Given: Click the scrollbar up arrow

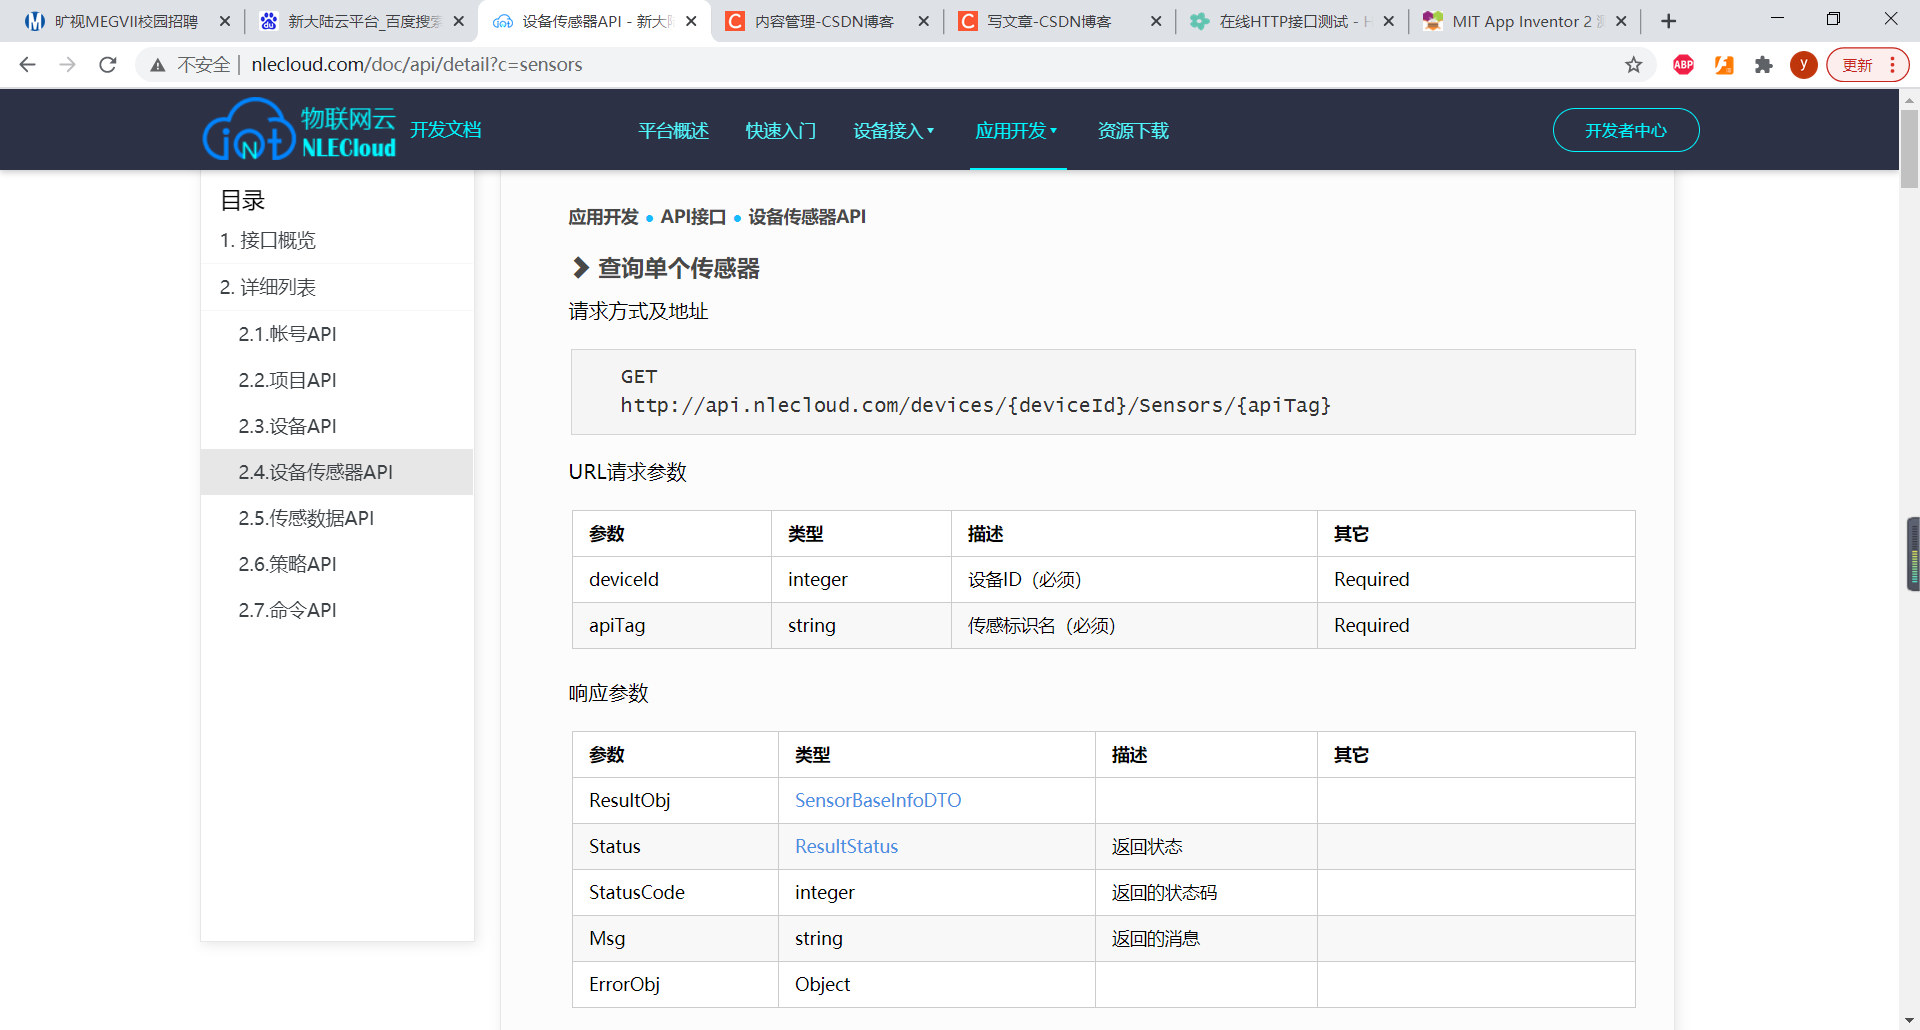Looking at the screenshot, I should coord(1909,99).
